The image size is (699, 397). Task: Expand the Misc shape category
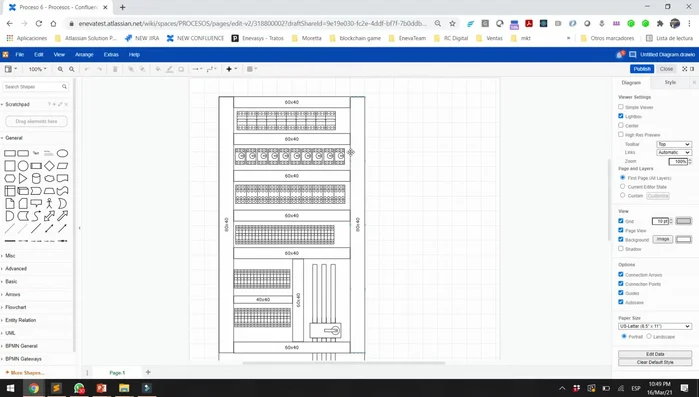point(10,256)
